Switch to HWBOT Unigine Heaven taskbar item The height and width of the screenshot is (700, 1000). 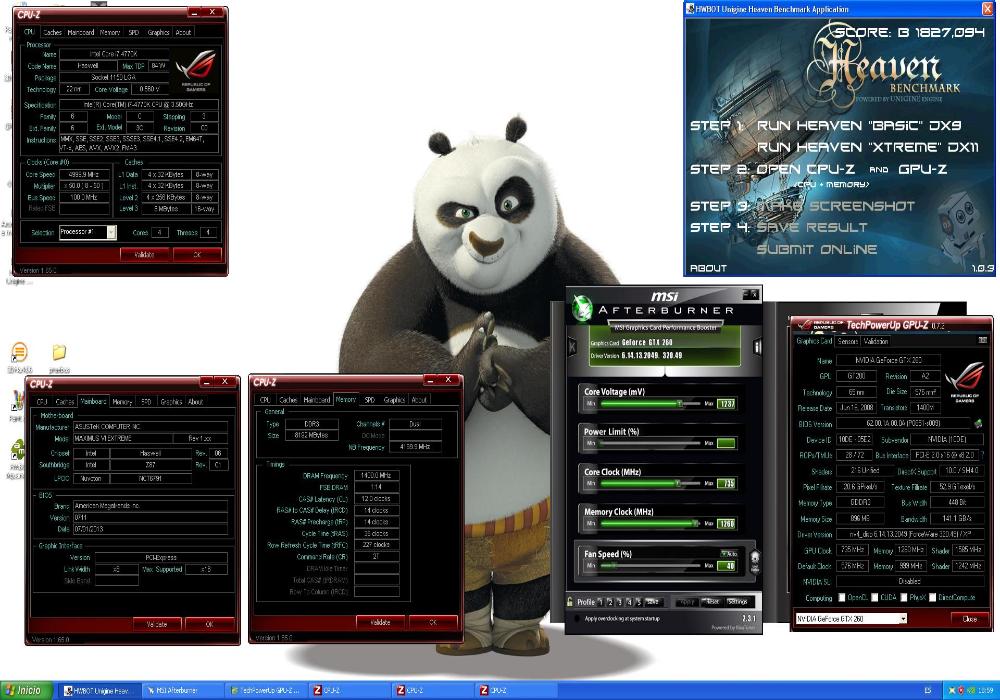tap(98, 690)
